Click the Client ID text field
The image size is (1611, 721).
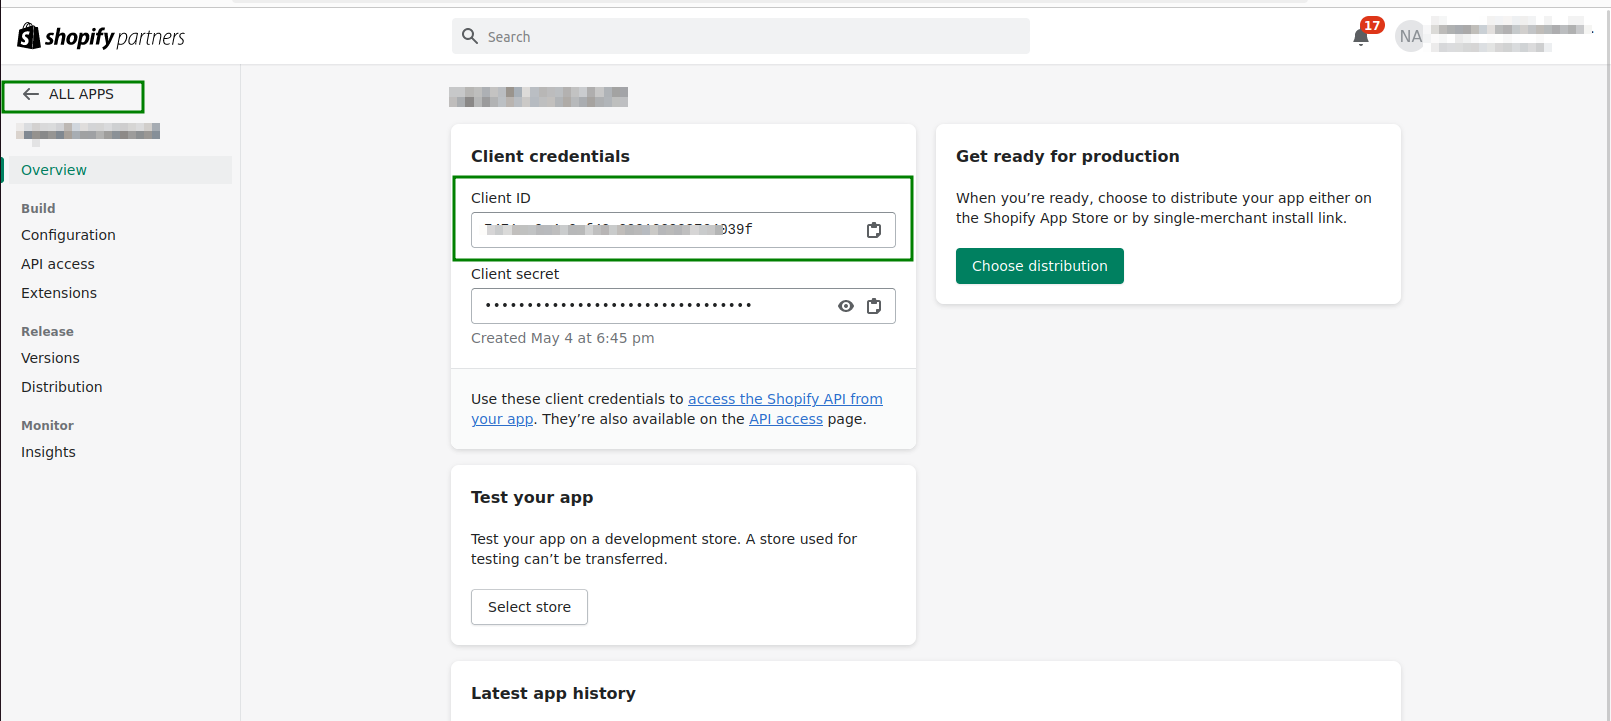[x=683, y=230]
